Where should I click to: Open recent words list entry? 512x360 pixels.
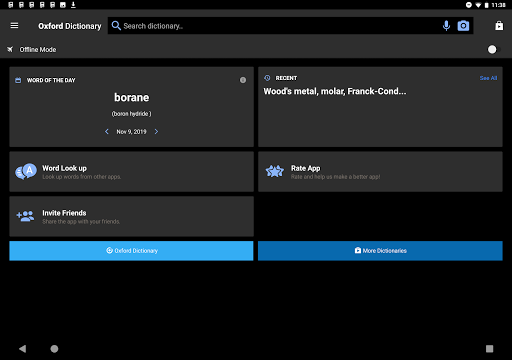pyautogui.click(x=335, y=91)
